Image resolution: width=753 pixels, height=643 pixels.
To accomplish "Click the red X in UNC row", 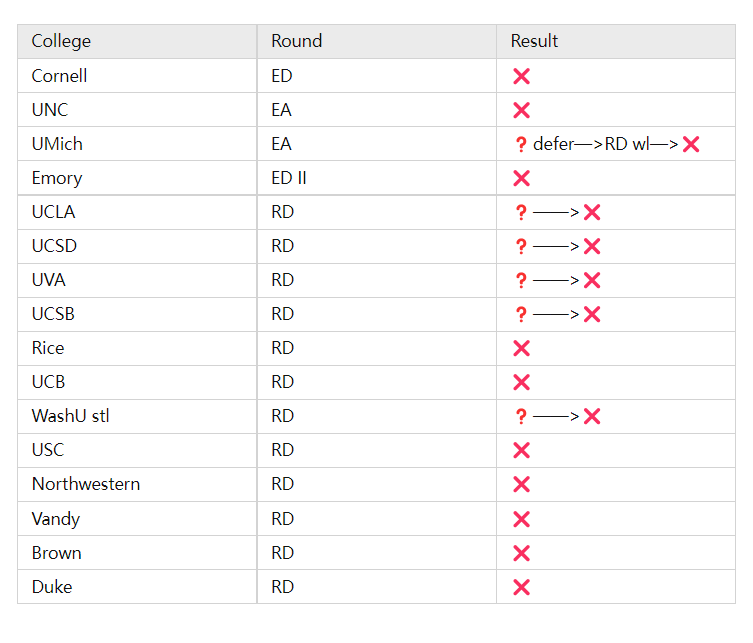I will [521, 110].
